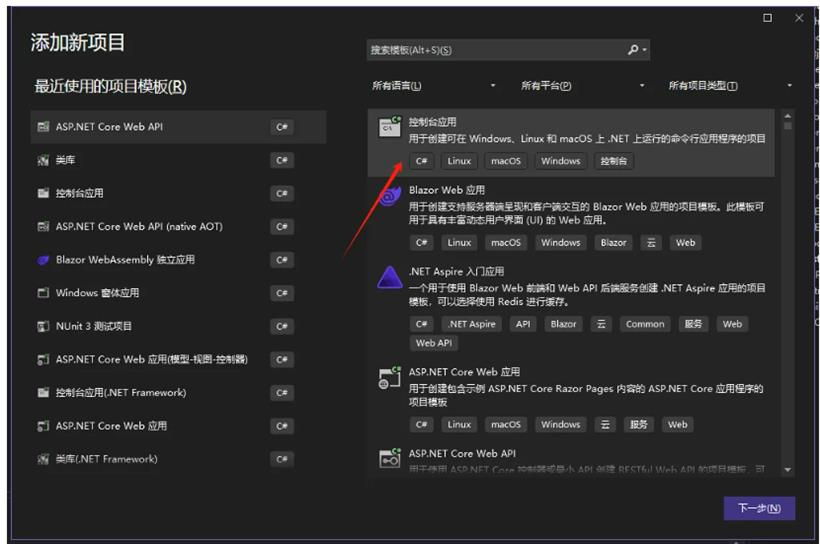
Task: Select the Blazor Web 应用 title
Action: 447,190
